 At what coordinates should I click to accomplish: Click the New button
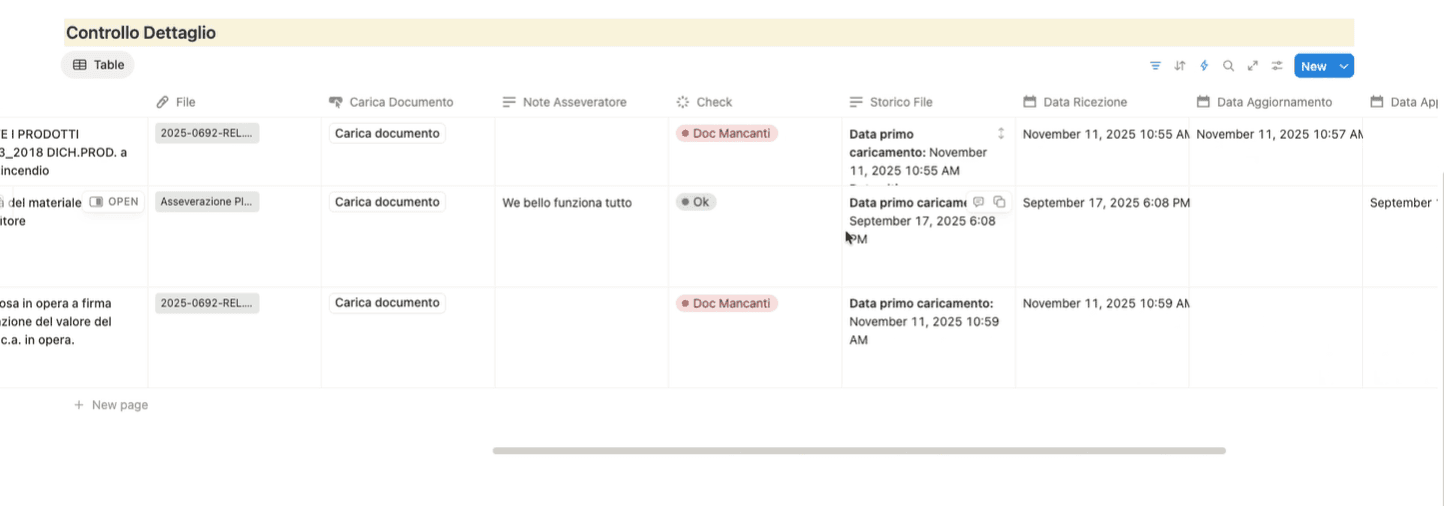pos(1314,66)
